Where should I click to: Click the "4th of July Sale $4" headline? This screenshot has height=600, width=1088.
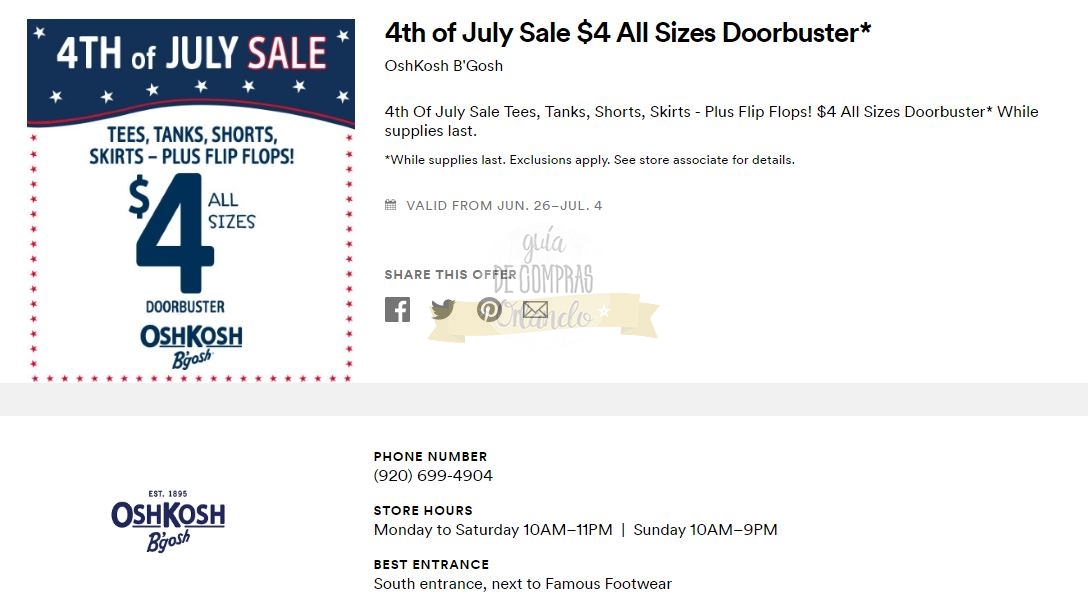pos(627,33)
